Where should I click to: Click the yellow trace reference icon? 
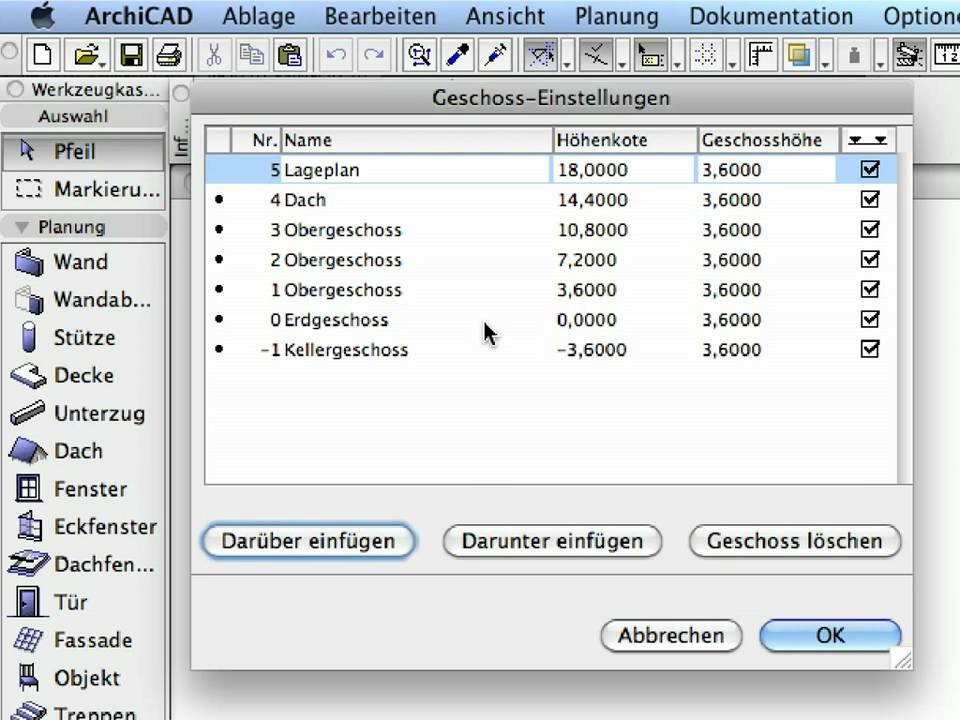798,56
